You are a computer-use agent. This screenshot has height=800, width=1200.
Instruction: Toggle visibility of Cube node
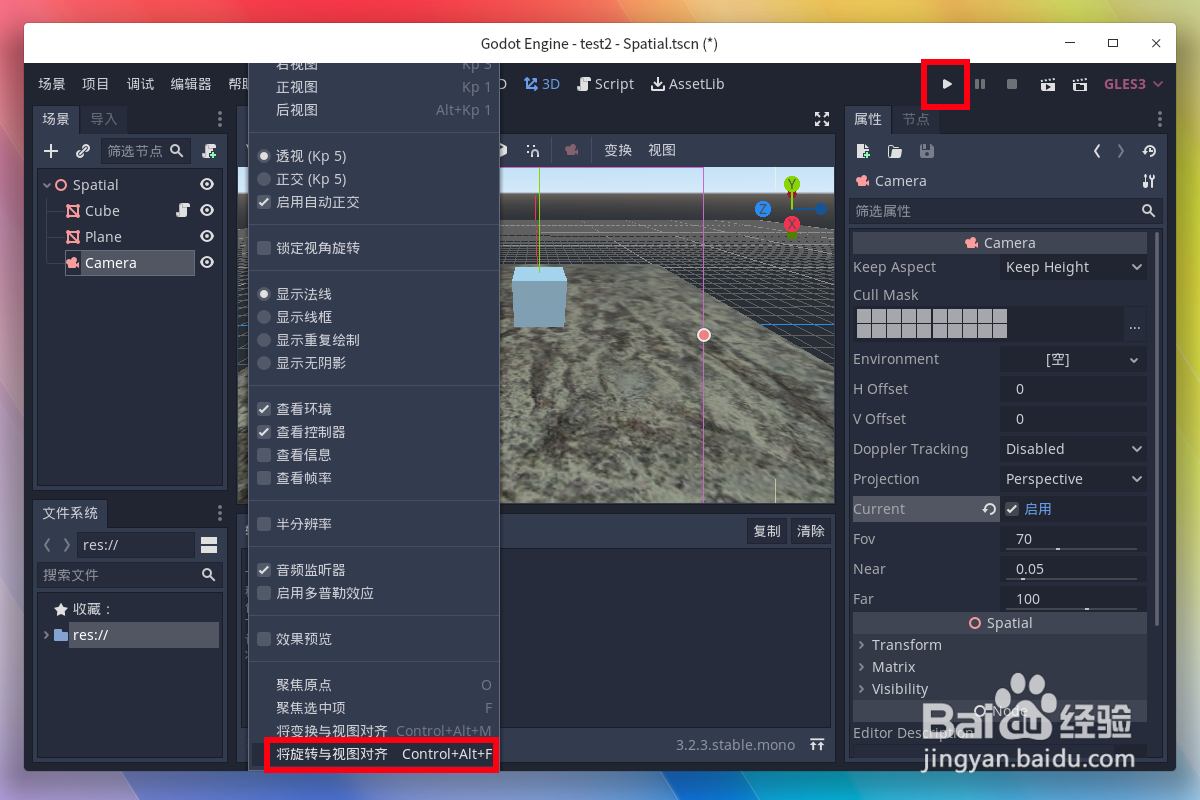[207, 210]
